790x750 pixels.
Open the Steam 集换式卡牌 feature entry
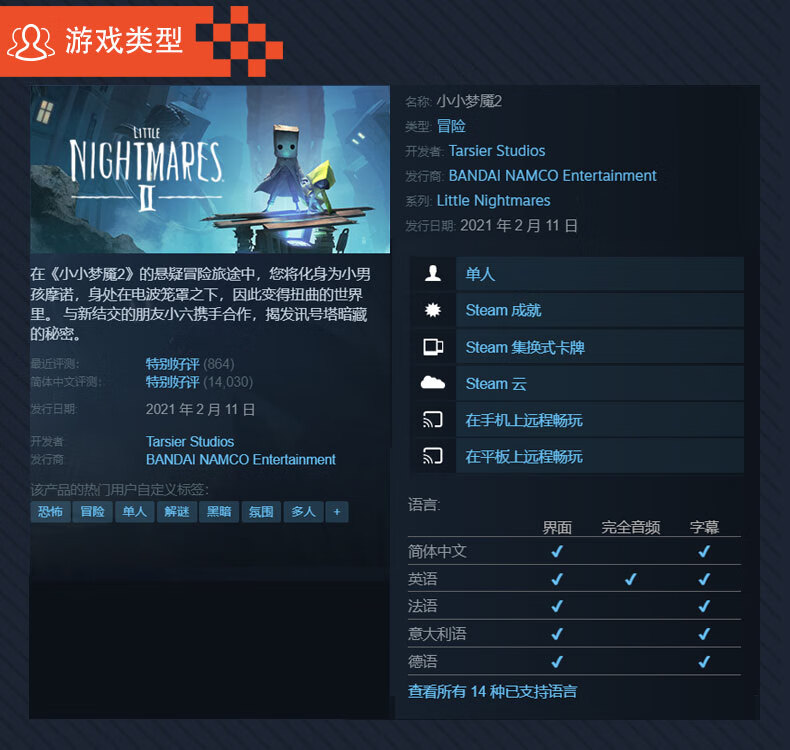point(600,347)
